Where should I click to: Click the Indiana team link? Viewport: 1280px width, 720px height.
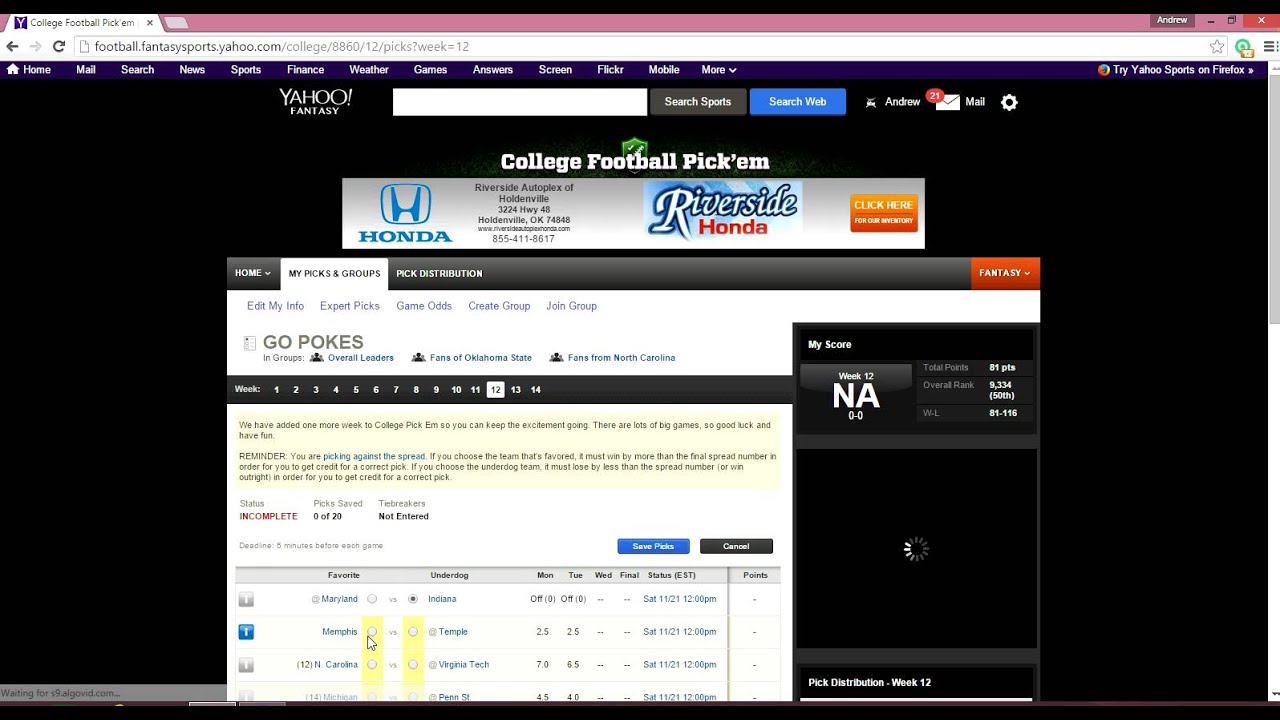(x=442, y=599)
